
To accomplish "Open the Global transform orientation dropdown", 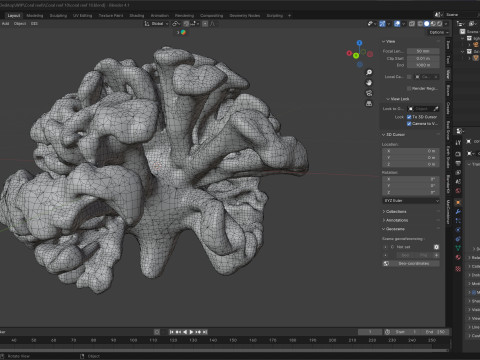I will (156, 24).
